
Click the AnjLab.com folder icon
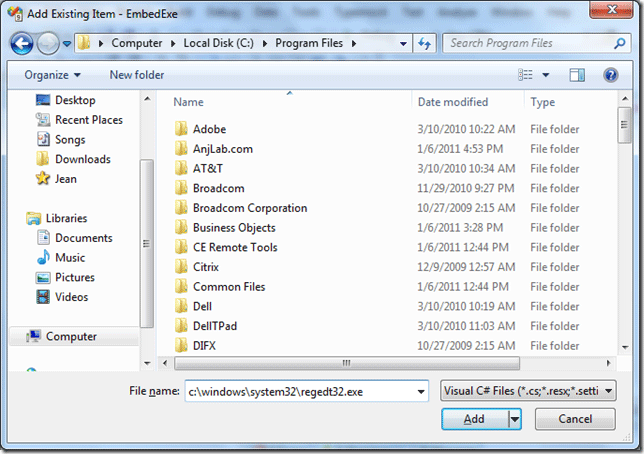click(x=181, y=149)
